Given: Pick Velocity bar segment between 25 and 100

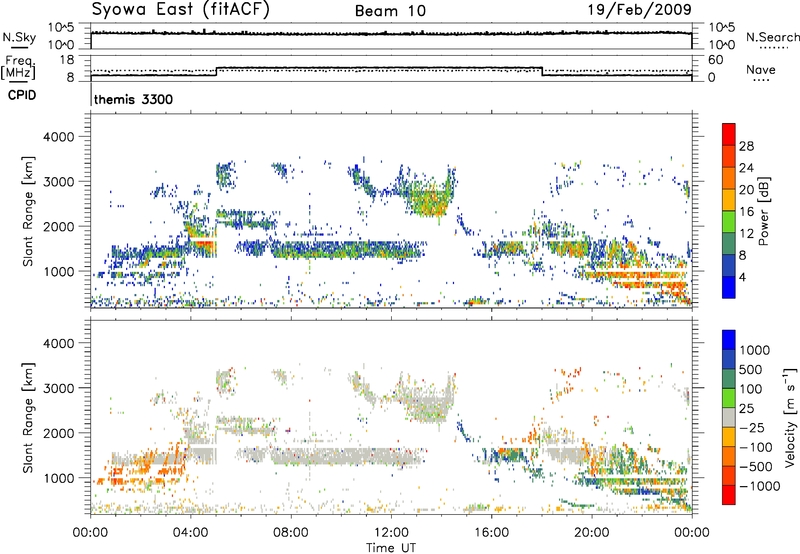Looking at the screenshot, I should tap(729, 398).
